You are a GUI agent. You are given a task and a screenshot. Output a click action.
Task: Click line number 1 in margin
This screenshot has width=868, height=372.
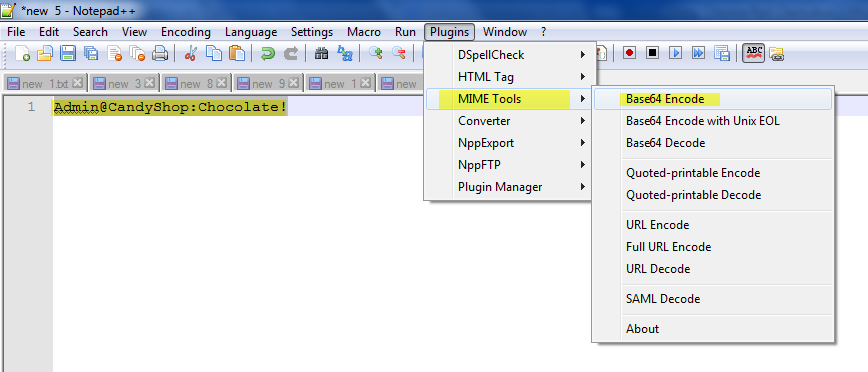click(32, 107)
